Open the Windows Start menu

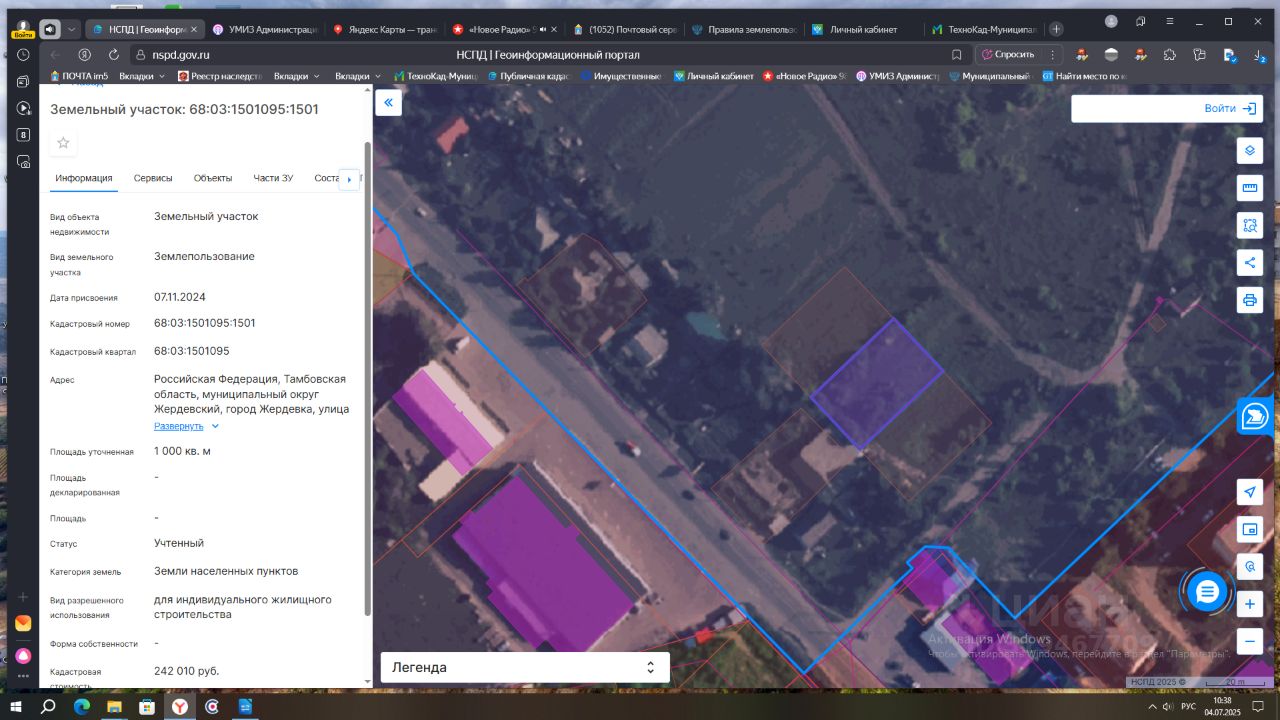click(x=16, y=706)
